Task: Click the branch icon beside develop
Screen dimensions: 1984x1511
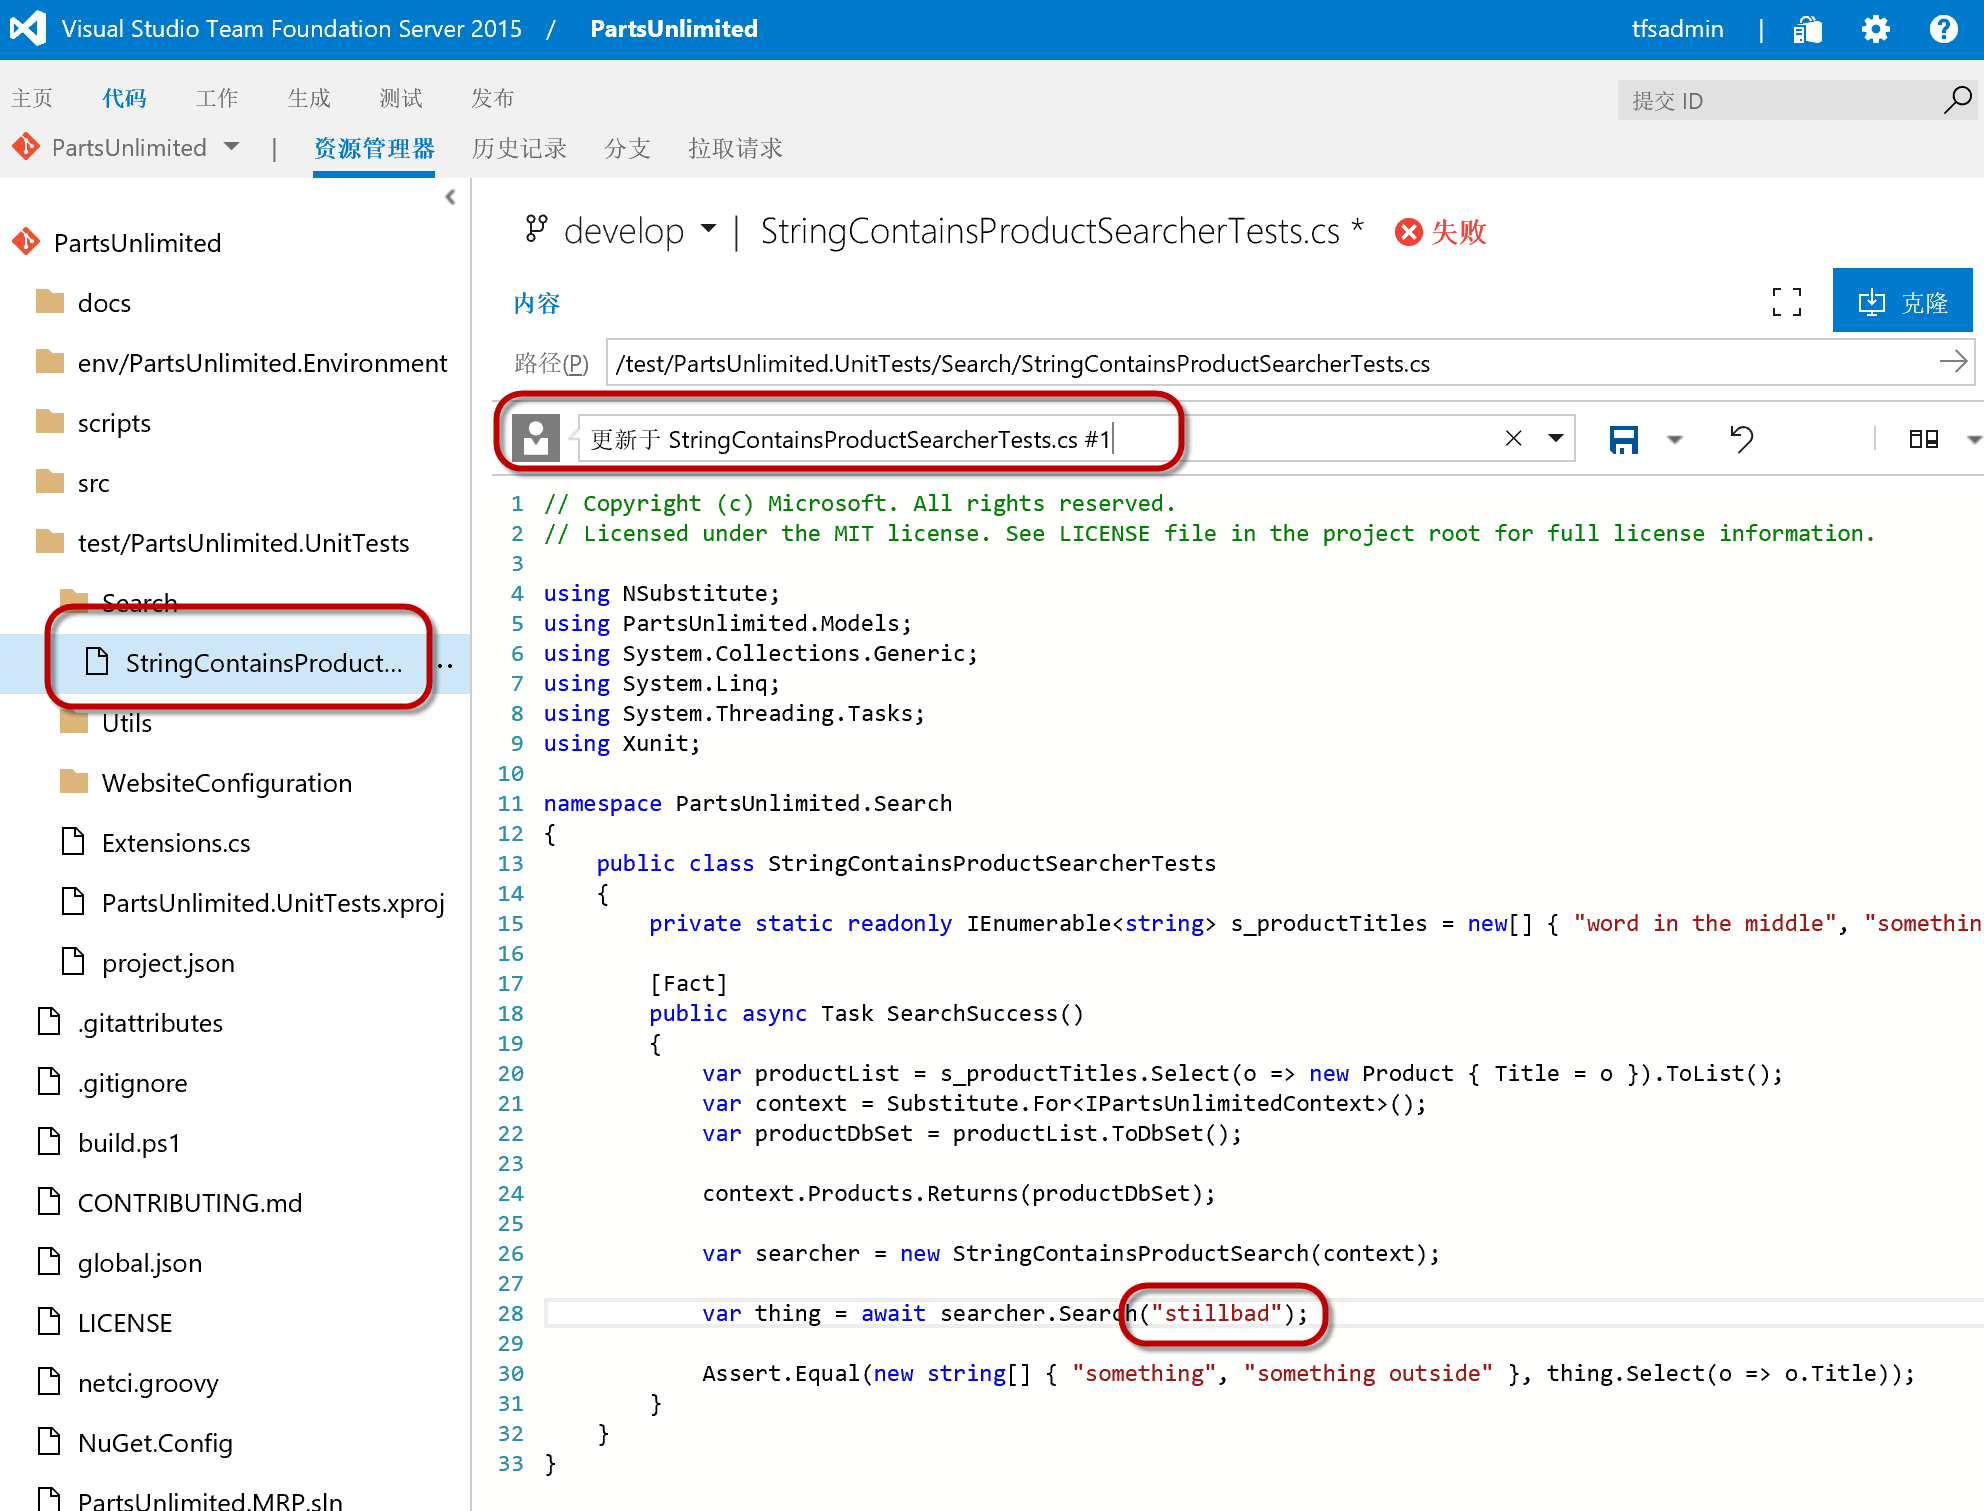Action: click(536, 229)
